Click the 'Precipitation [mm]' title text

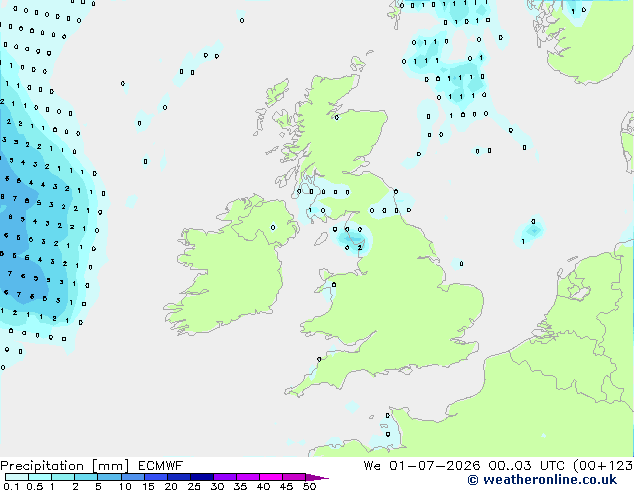click(64, 466)
